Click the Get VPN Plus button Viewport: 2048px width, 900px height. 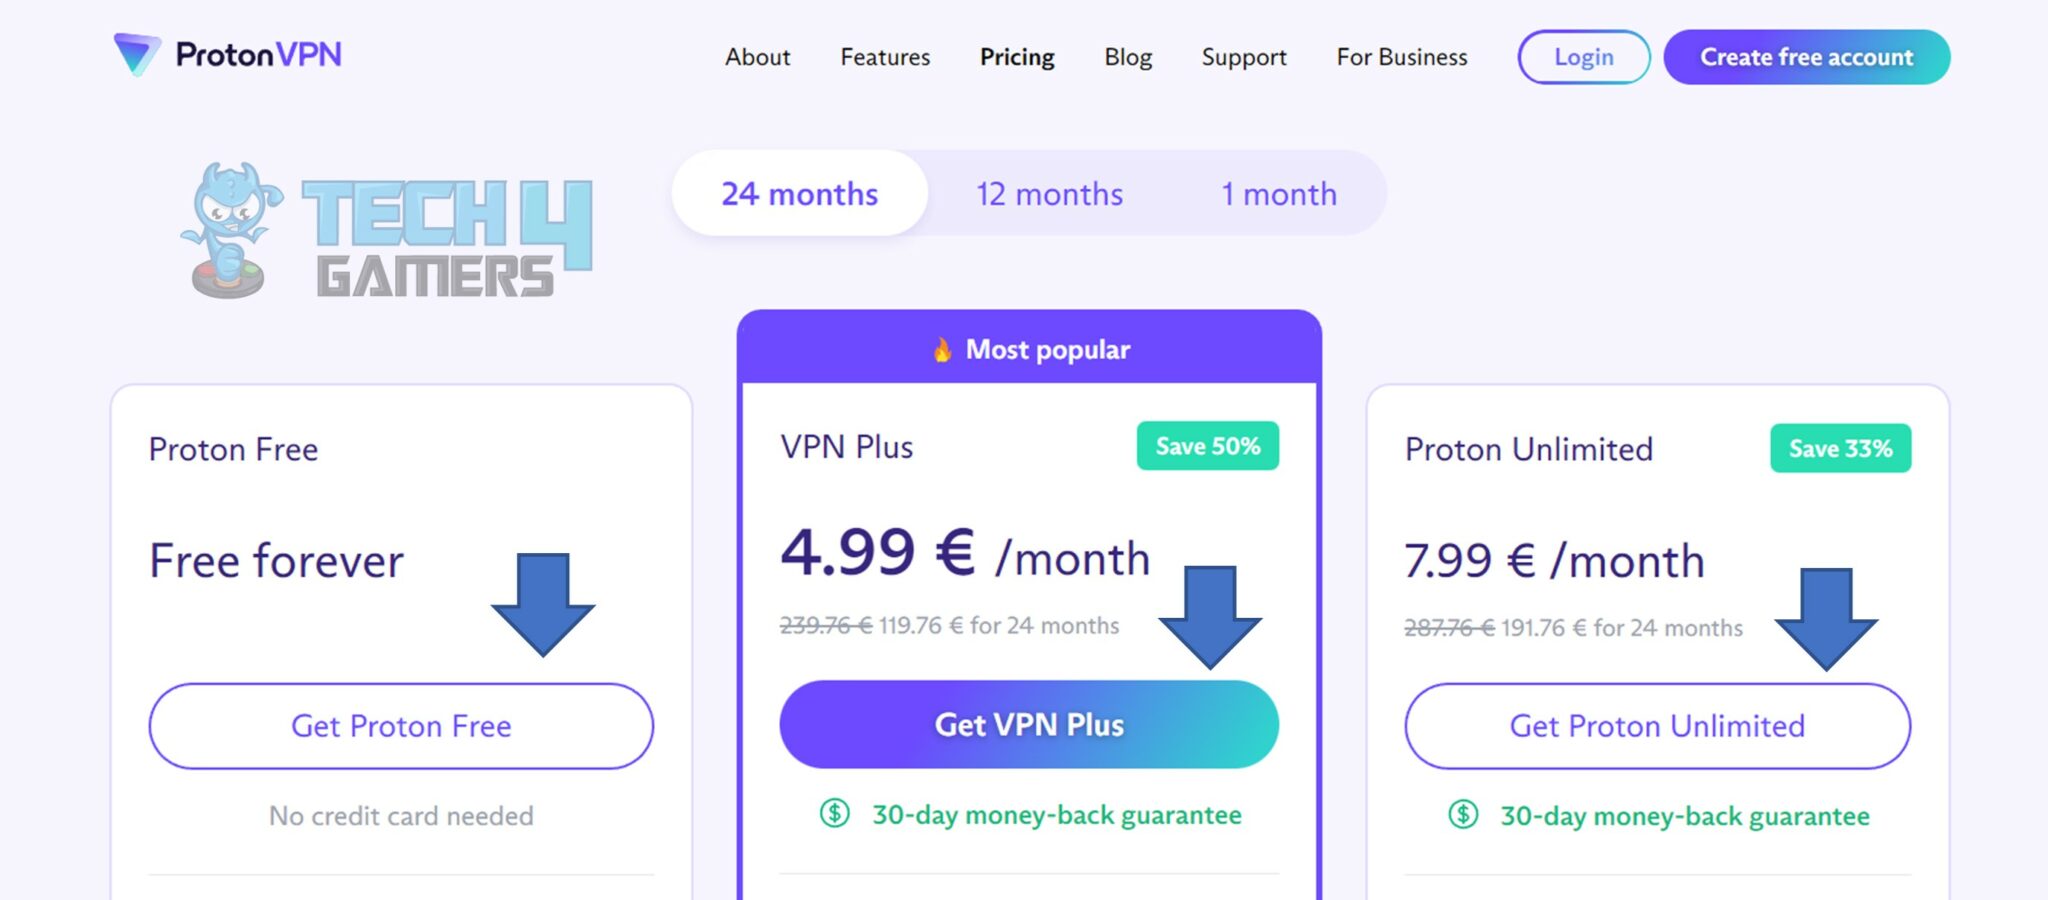click(1029, 724)
